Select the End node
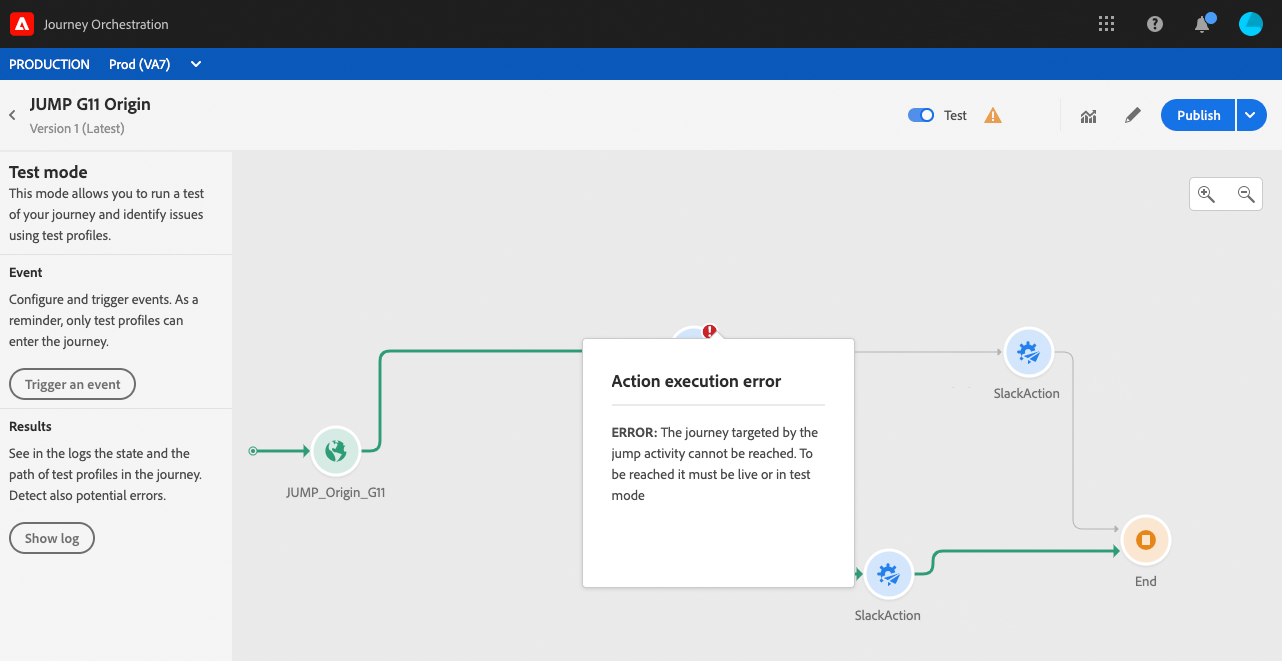The width and height of the screenshot is (1282, 661). tap(1146, 540)
